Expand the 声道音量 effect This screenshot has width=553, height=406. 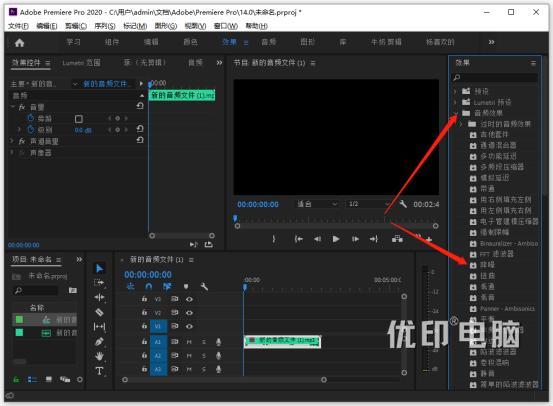coord(12,141)
